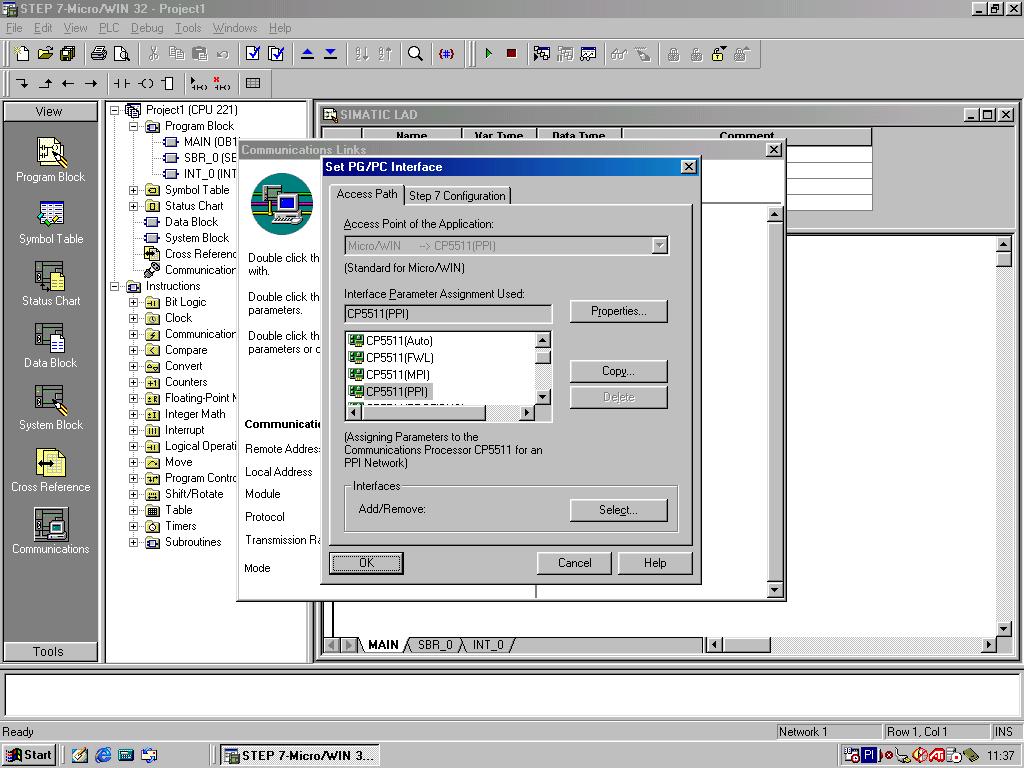This screenshot has height=768, width=1024.
Task: Select CP5511(MPI) in the interface list
Action: 389,374
